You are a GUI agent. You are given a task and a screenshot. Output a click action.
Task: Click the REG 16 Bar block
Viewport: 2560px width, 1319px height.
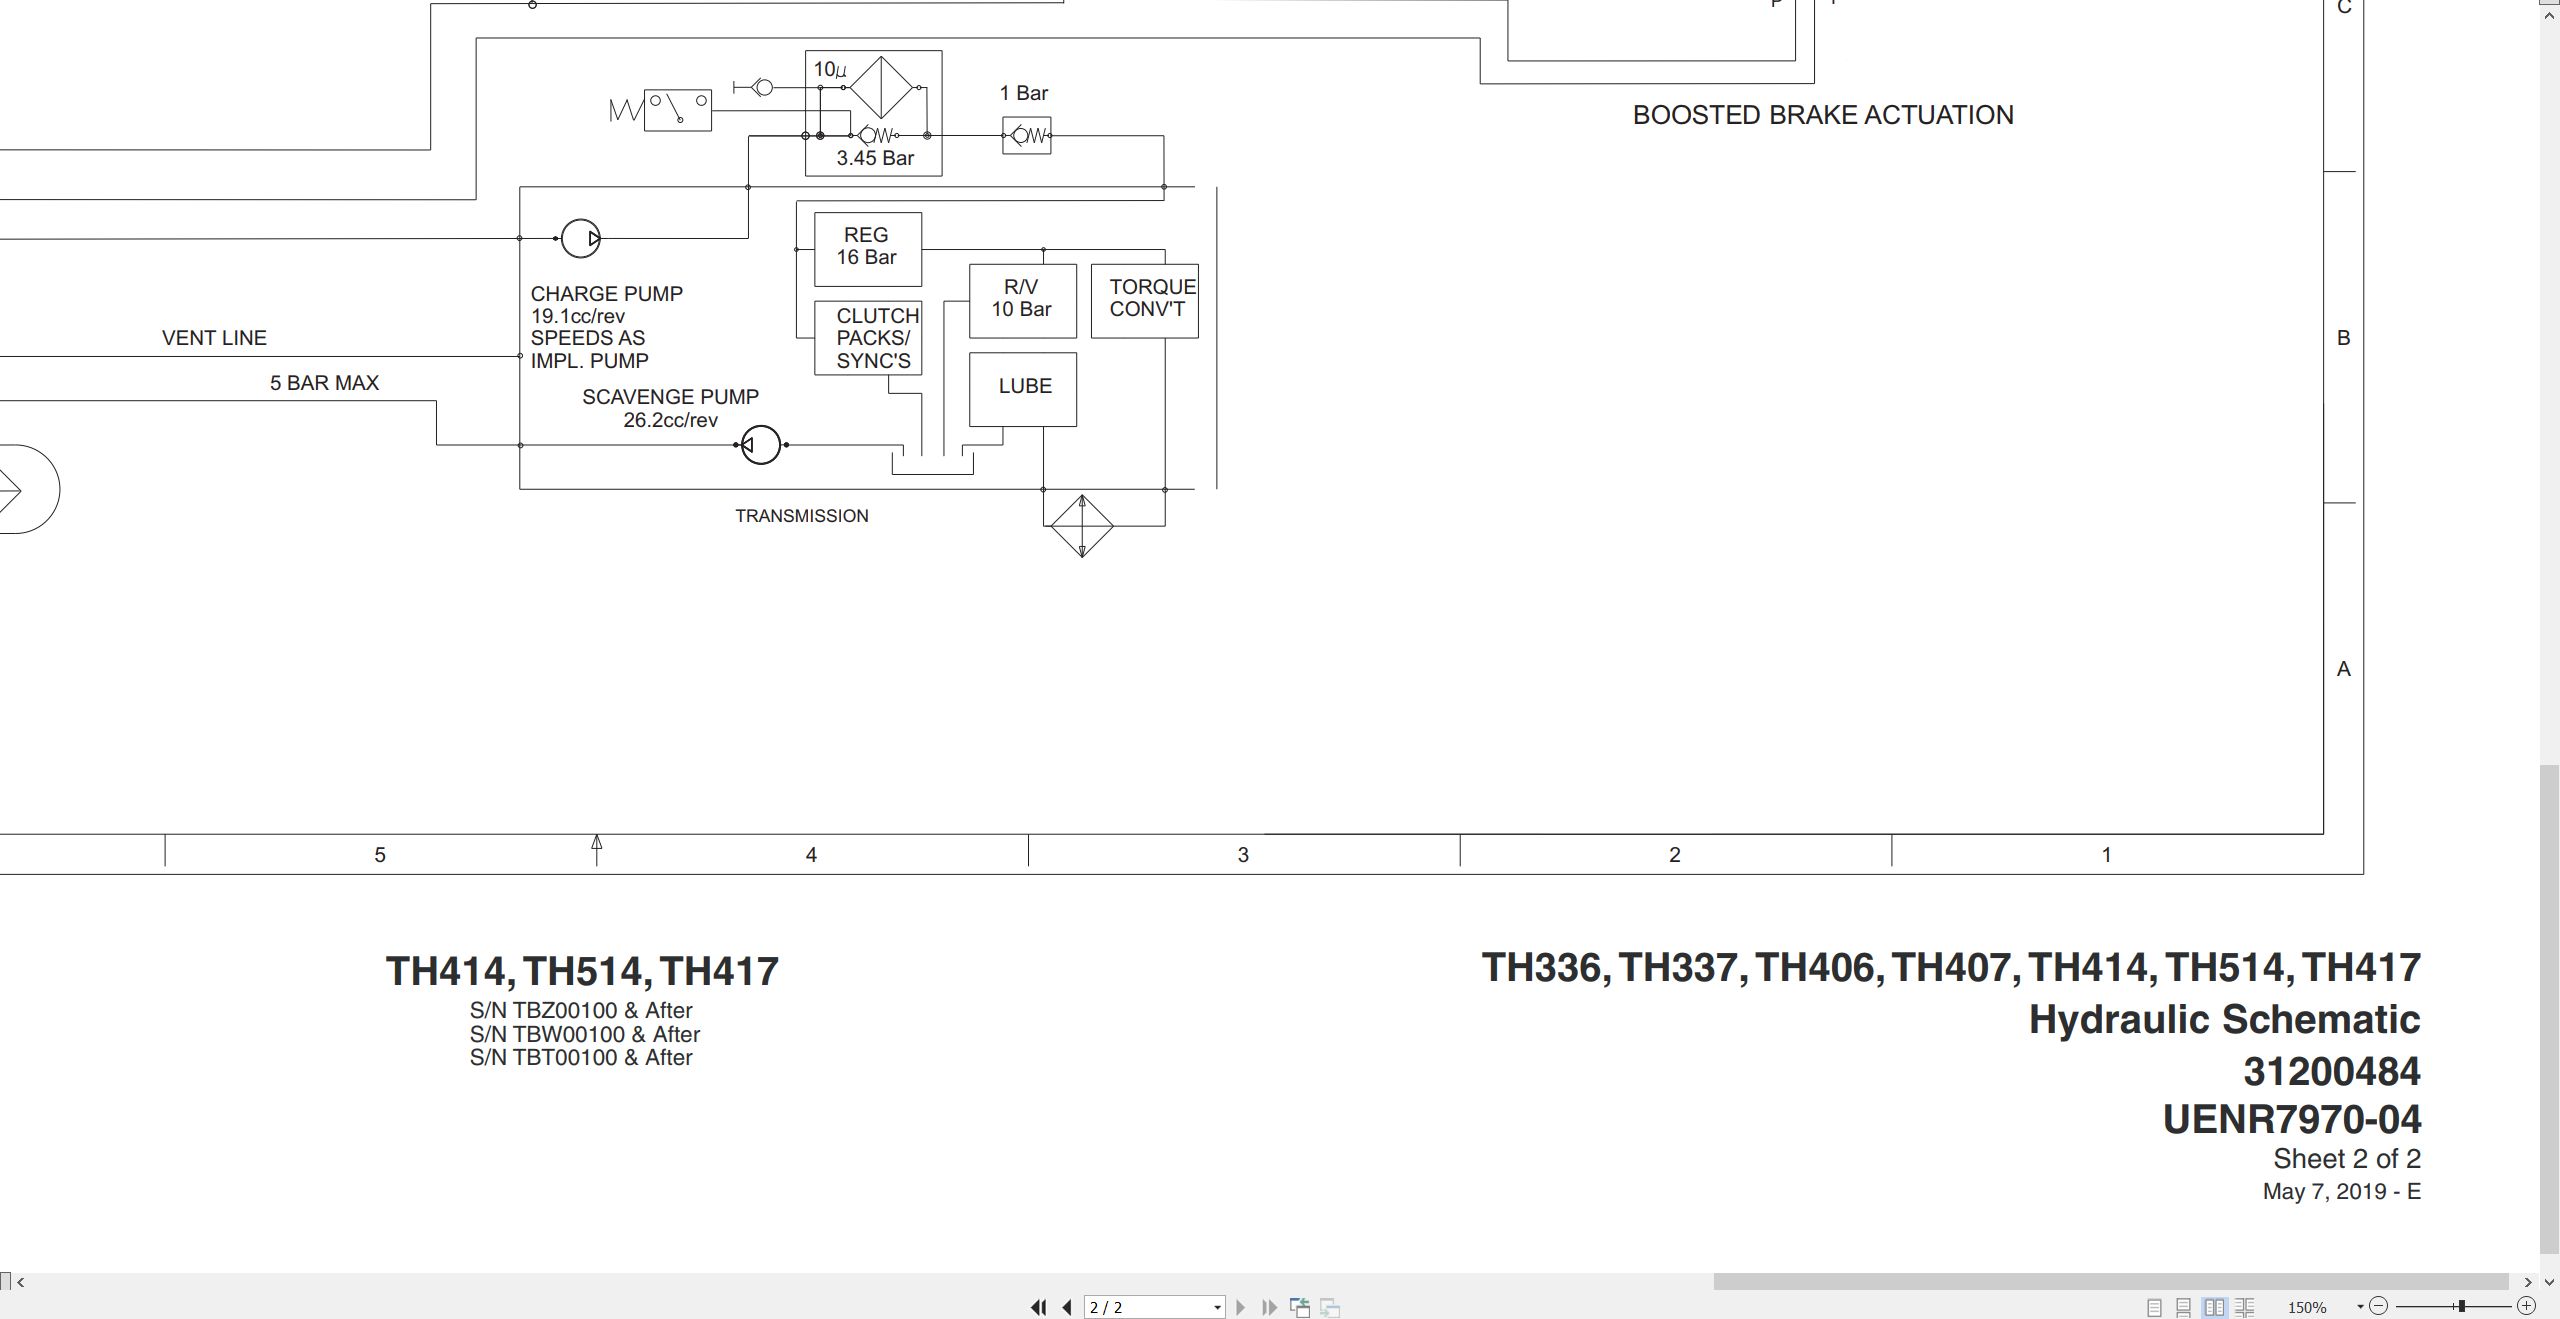pyautogui.click(x=868, y=249)
